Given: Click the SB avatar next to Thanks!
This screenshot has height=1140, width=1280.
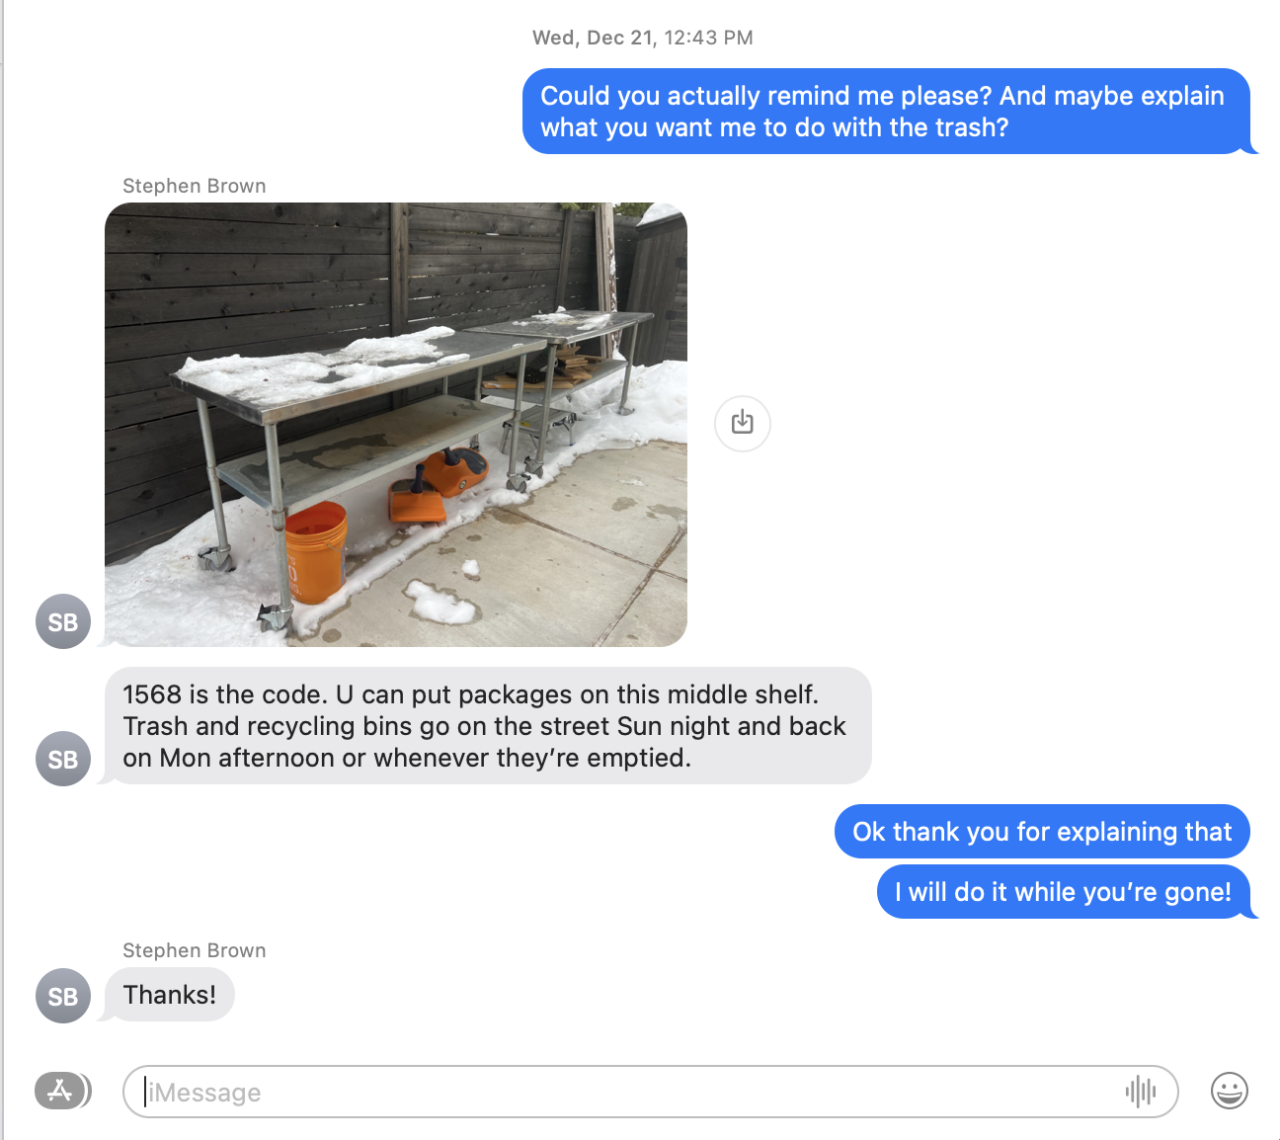Looking at the screenshot, I should 63,996.
